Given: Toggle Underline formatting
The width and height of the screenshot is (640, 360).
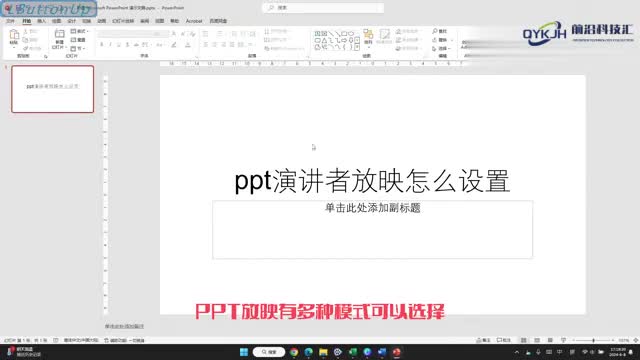Looking at the screenshot, I should tap(119, 45).
